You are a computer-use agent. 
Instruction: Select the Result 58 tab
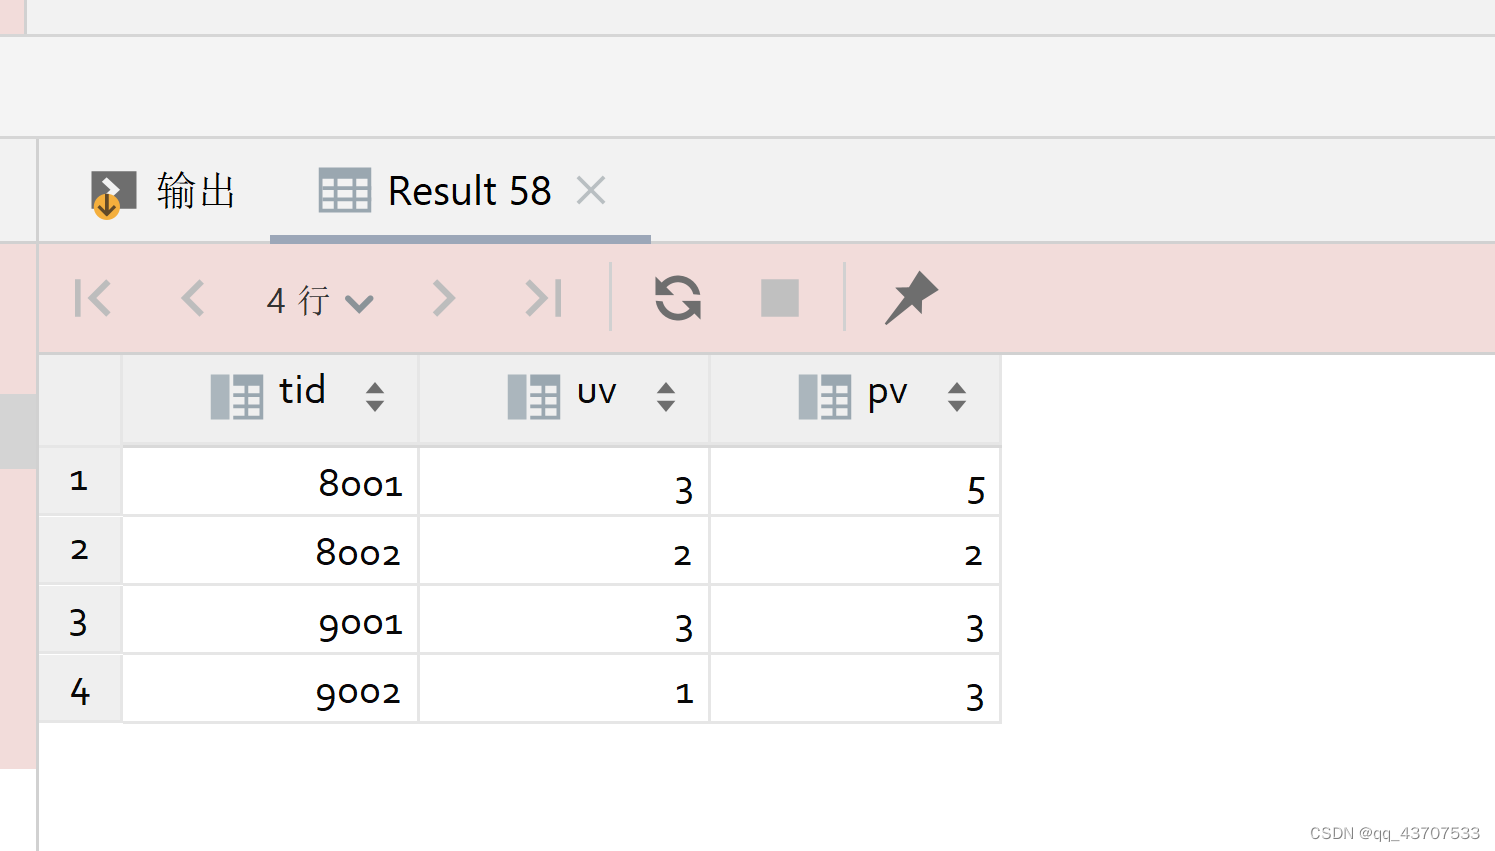coord(470,190)
